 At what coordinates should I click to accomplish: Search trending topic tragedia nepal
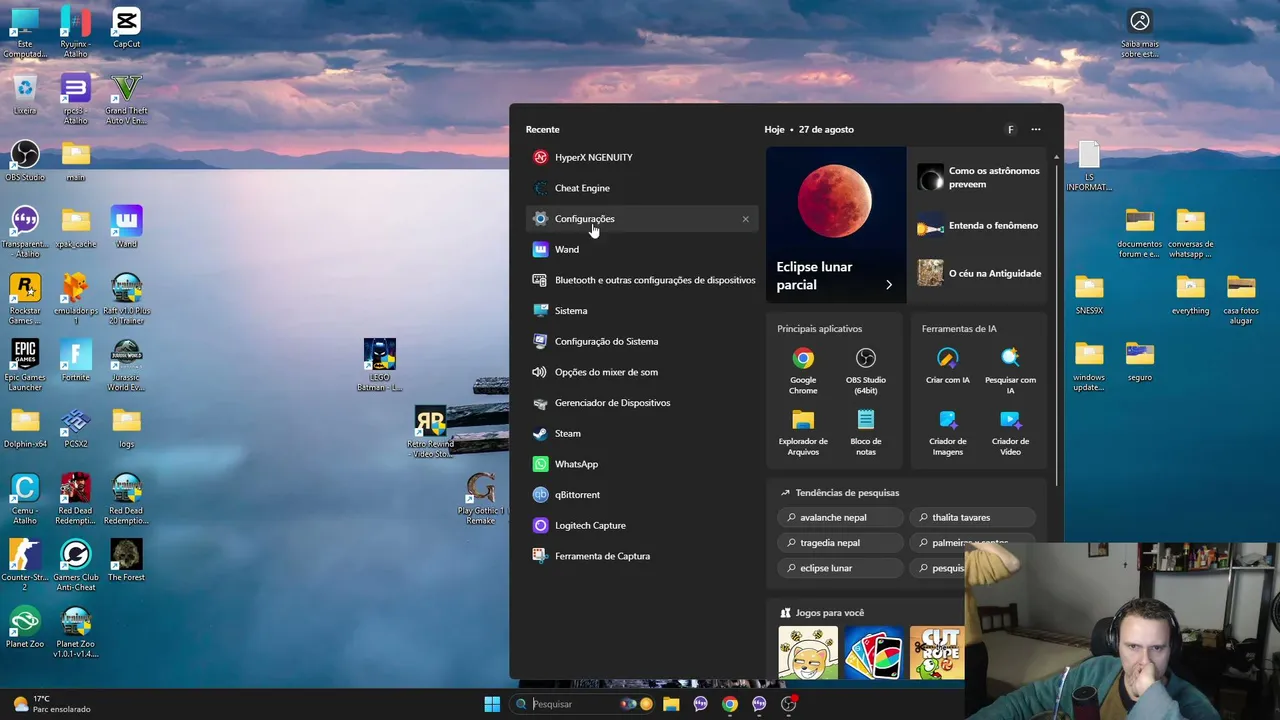click(840, 543)
